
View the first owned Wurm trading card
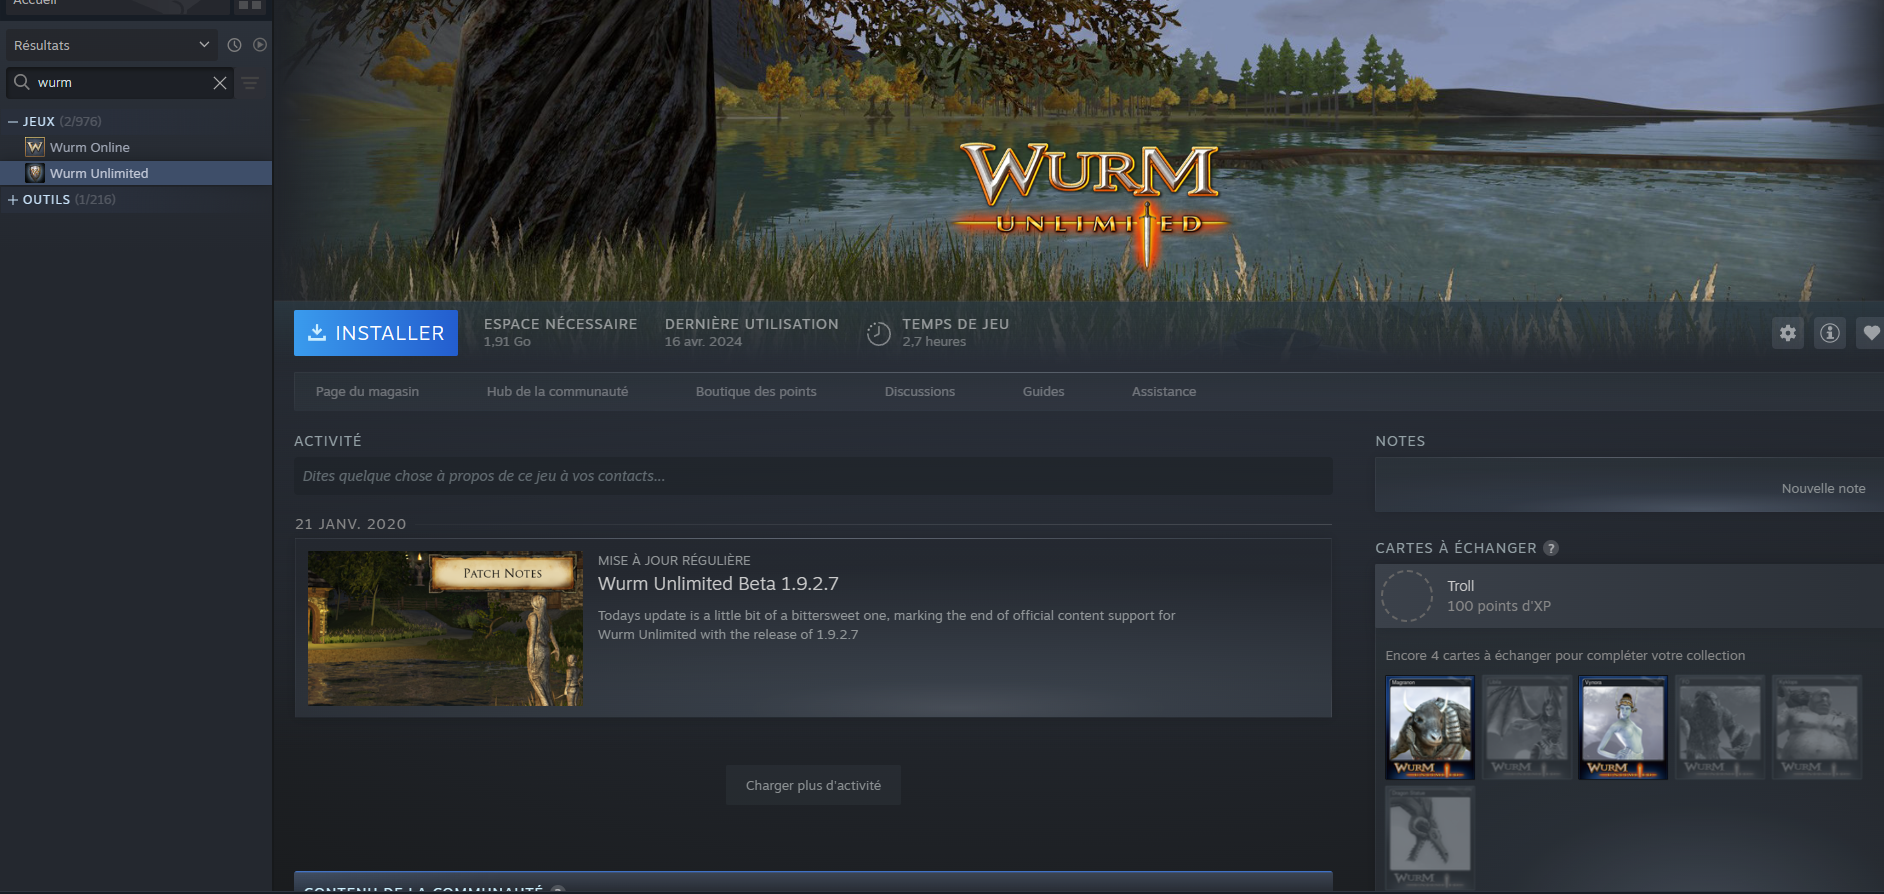[1430, 727]
